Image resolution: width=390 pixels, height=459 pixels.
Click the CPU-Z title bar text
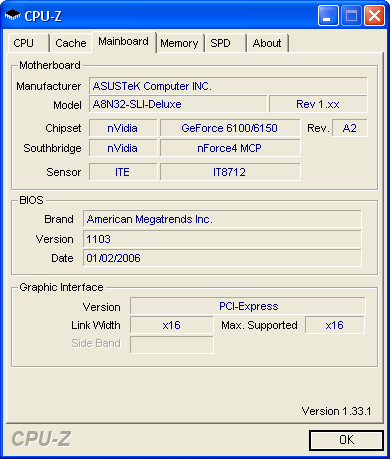(43, 16)
